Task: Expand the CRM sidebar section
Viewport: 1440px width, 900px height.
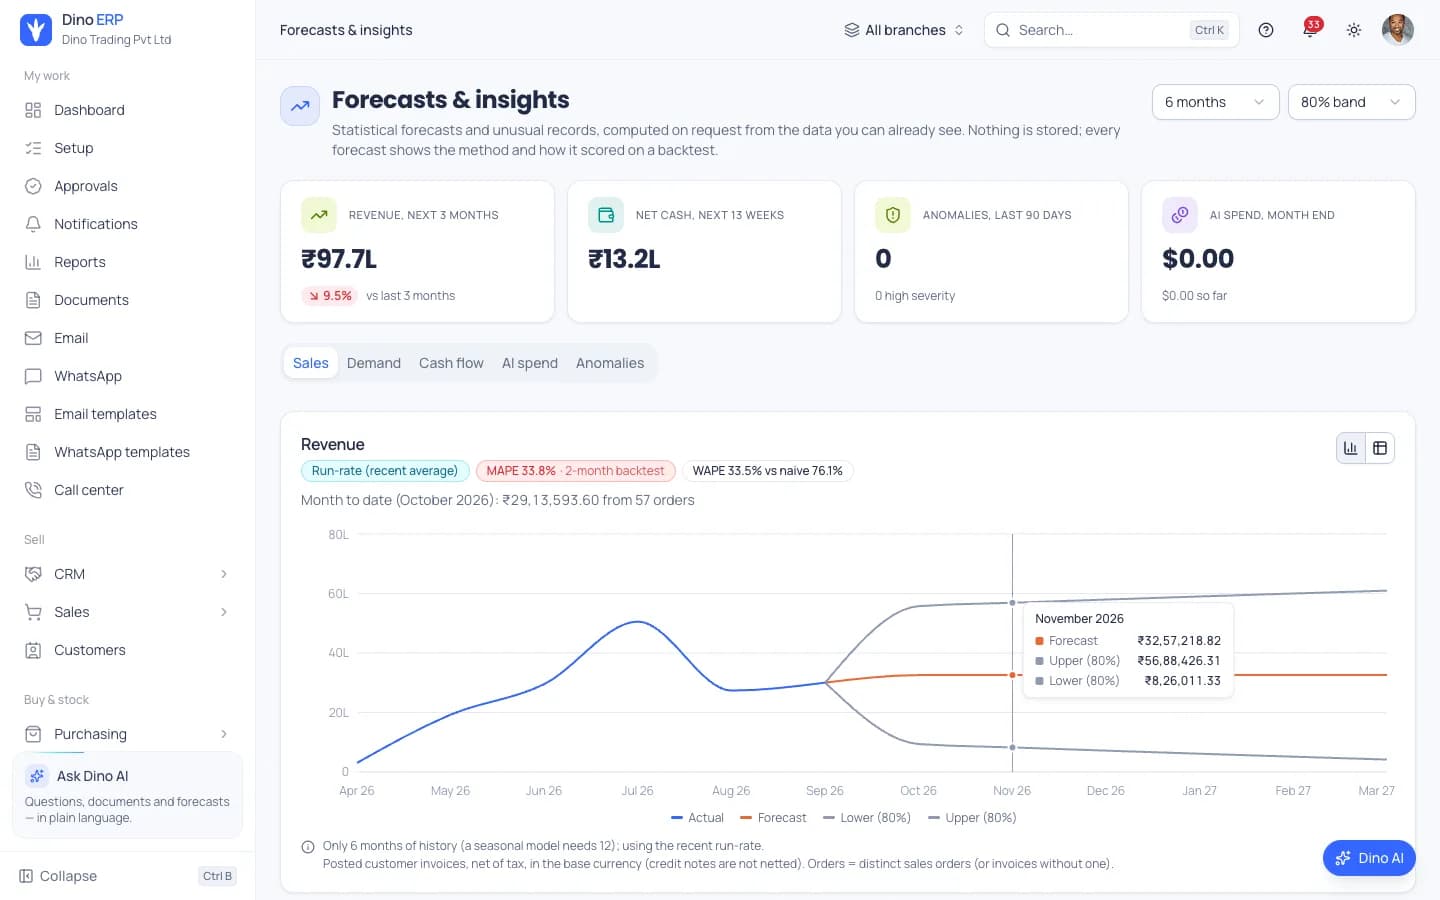Action: [127, 574]
